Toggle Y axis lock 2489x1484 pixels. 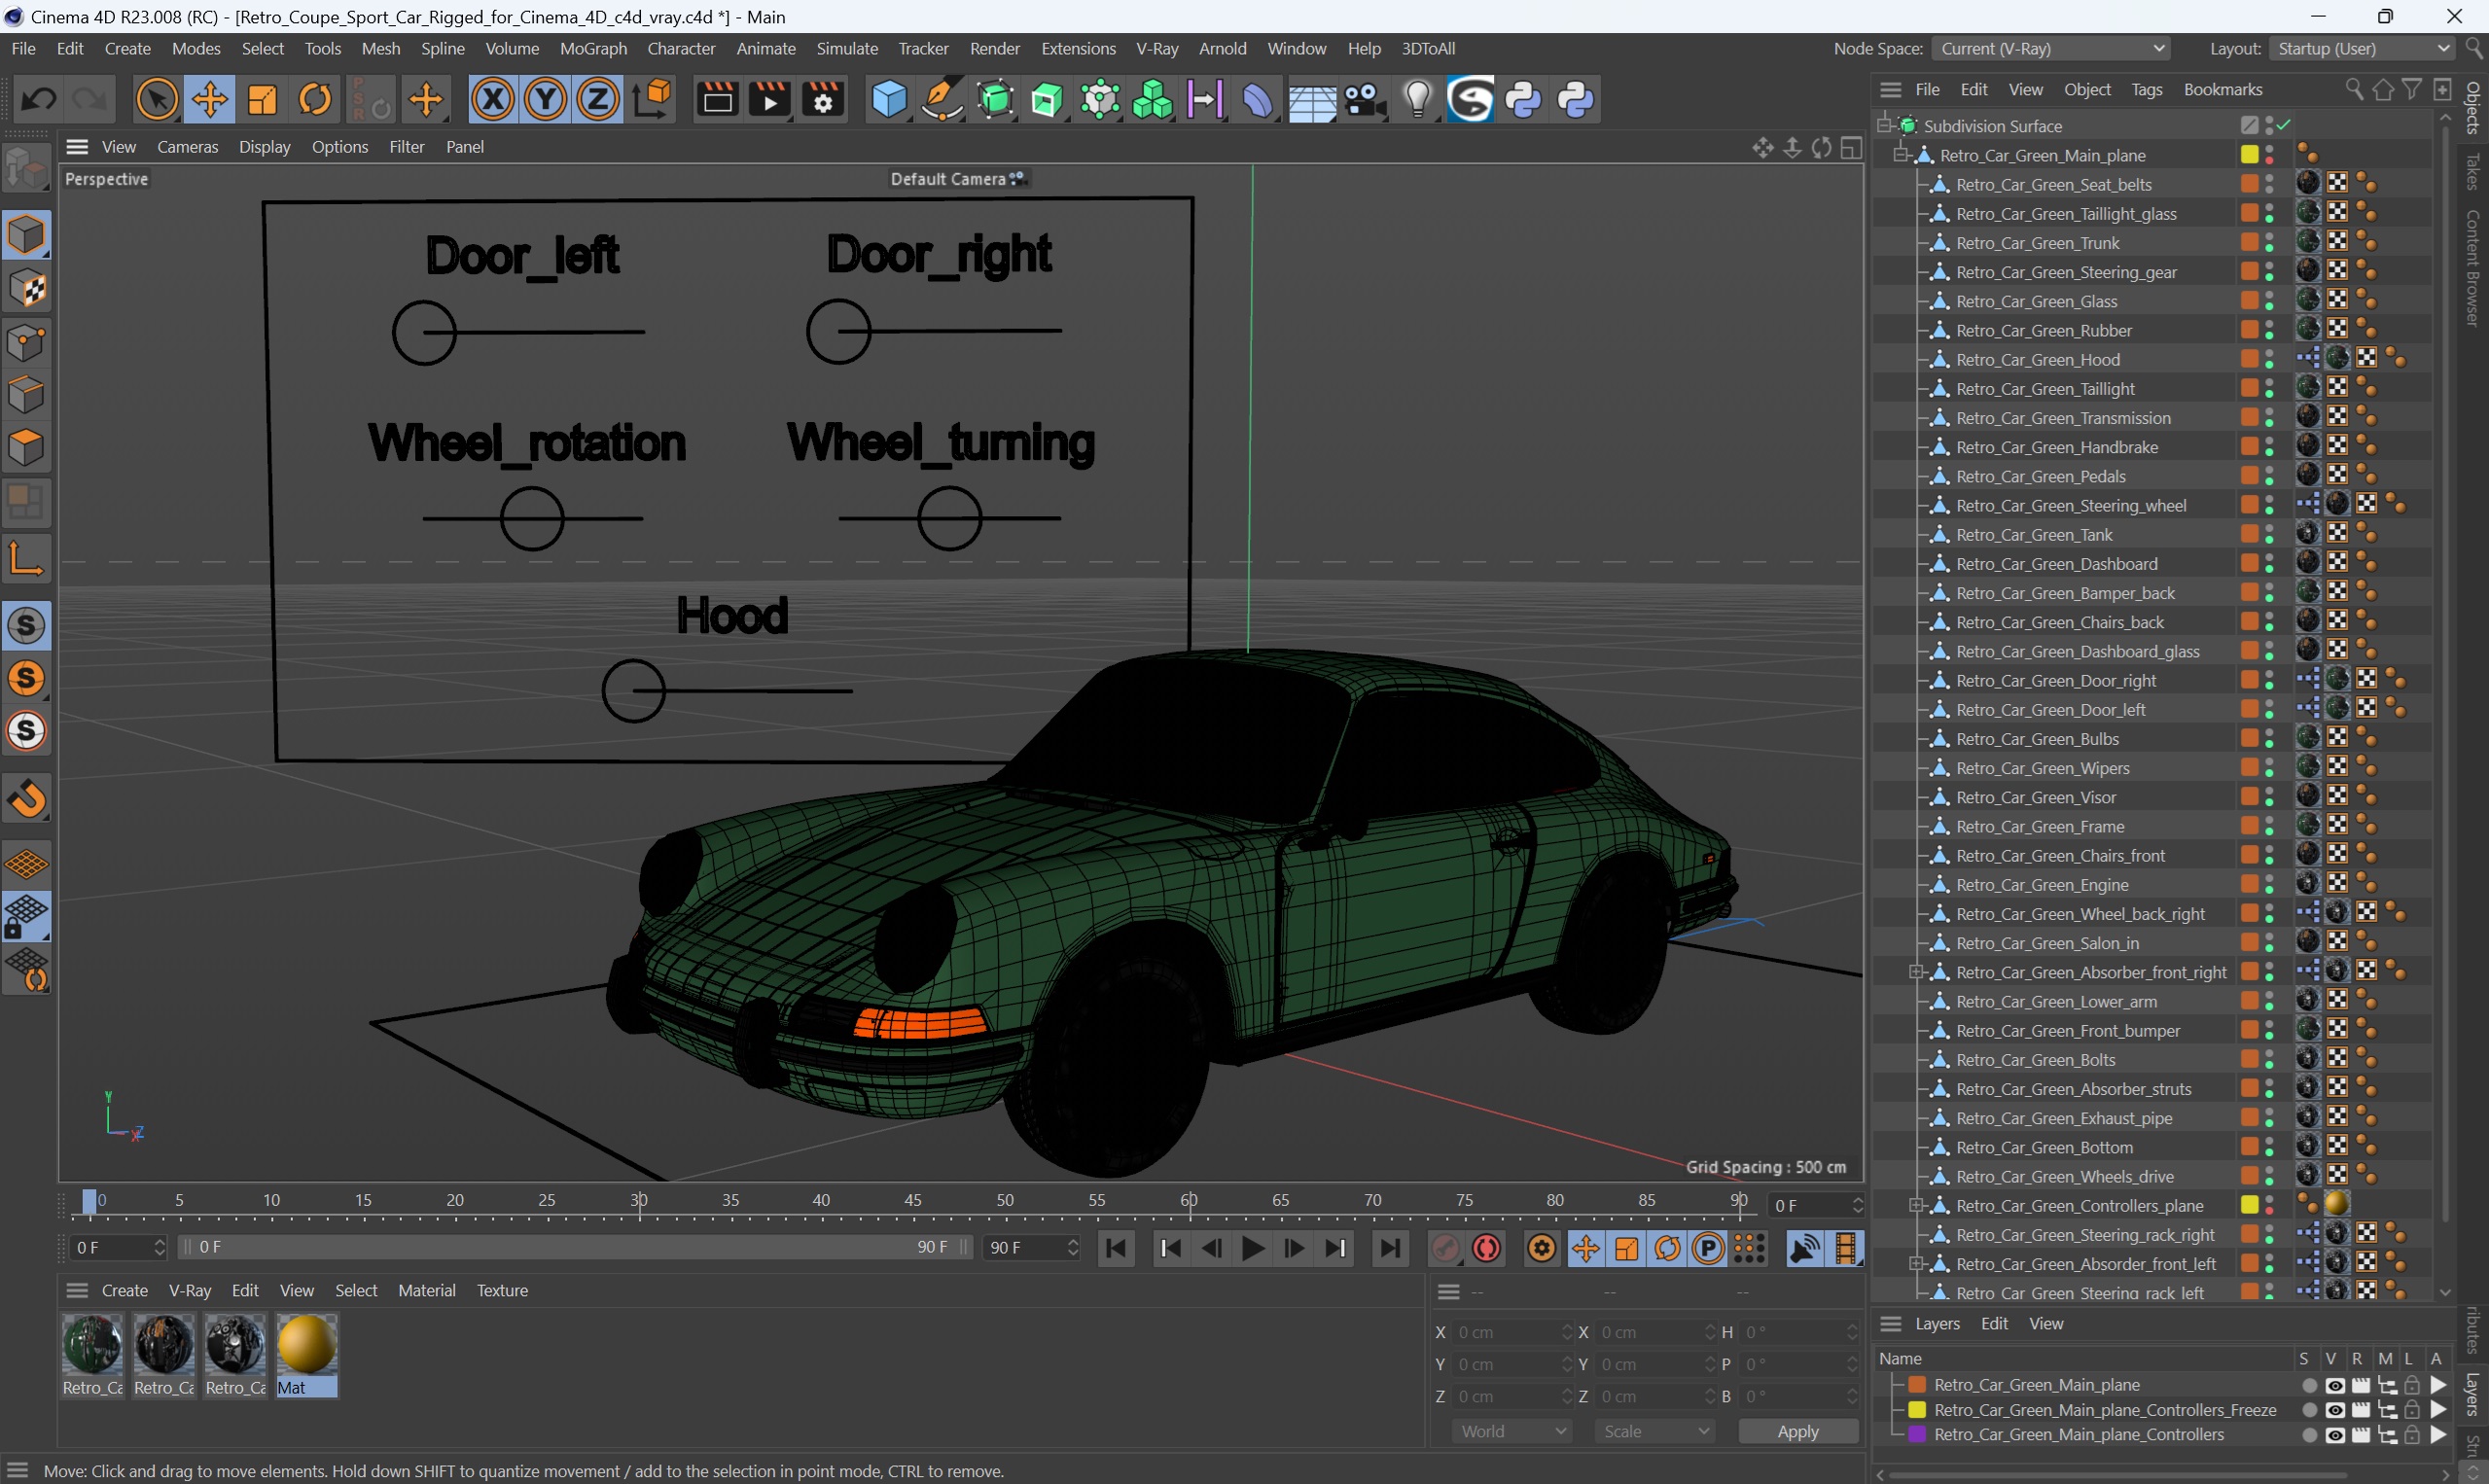click(x=546, y=100)
